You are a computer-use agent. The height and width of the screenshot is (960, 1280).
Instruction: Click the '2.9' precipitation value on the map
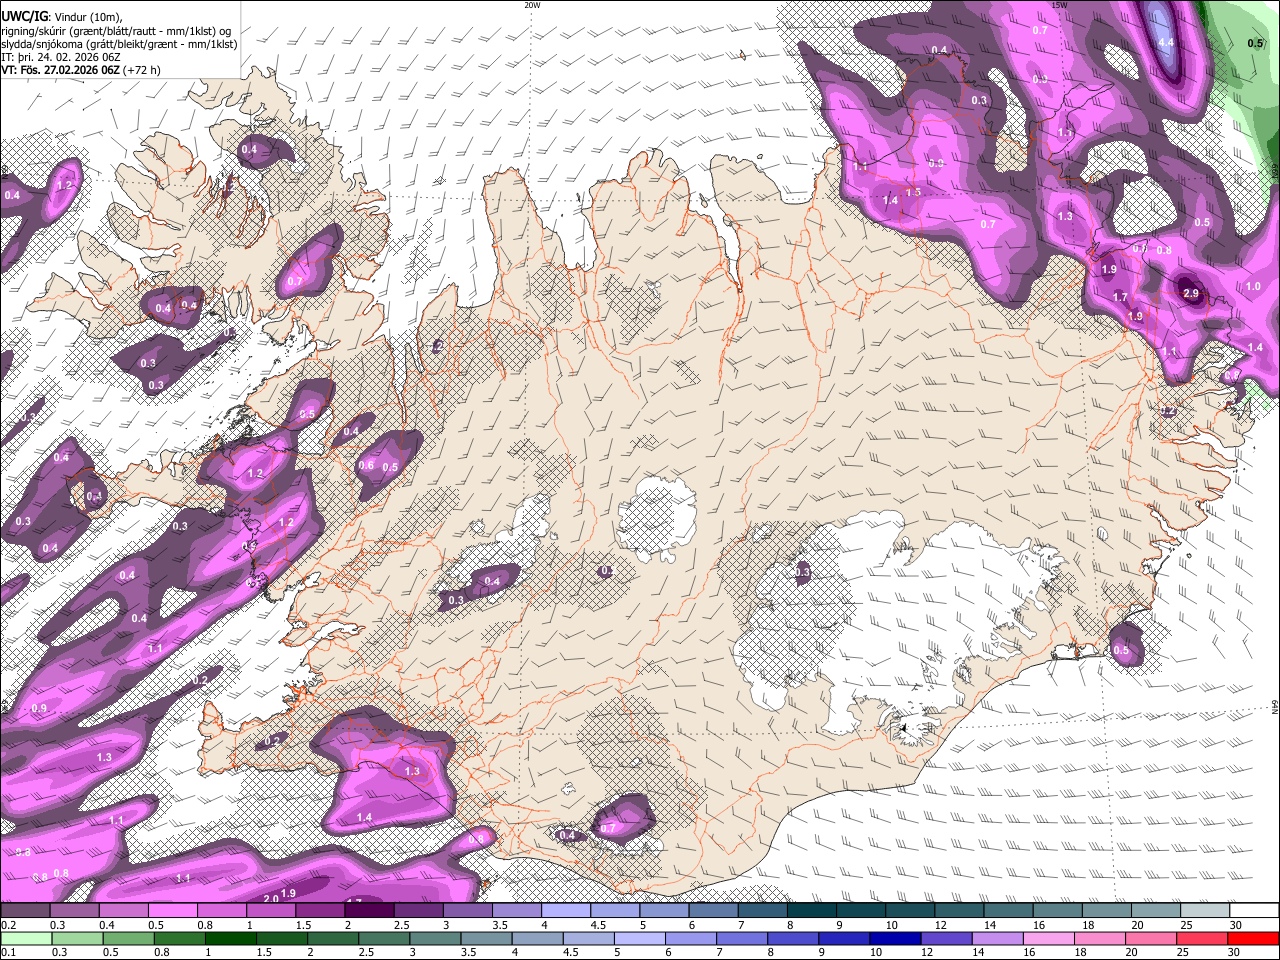click(x=1190, y=293)
